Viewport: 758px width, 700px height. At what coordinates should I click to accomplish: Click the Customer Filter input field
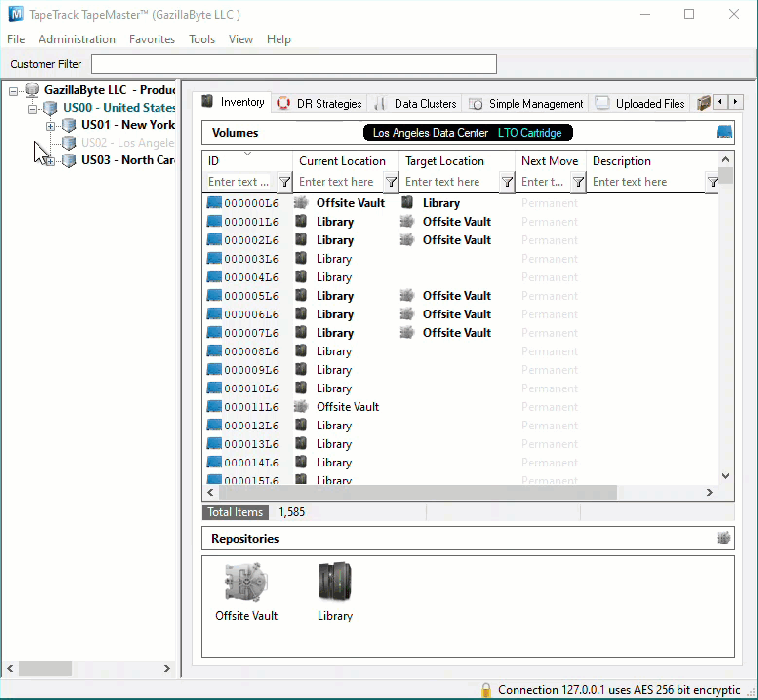[294, 64]
